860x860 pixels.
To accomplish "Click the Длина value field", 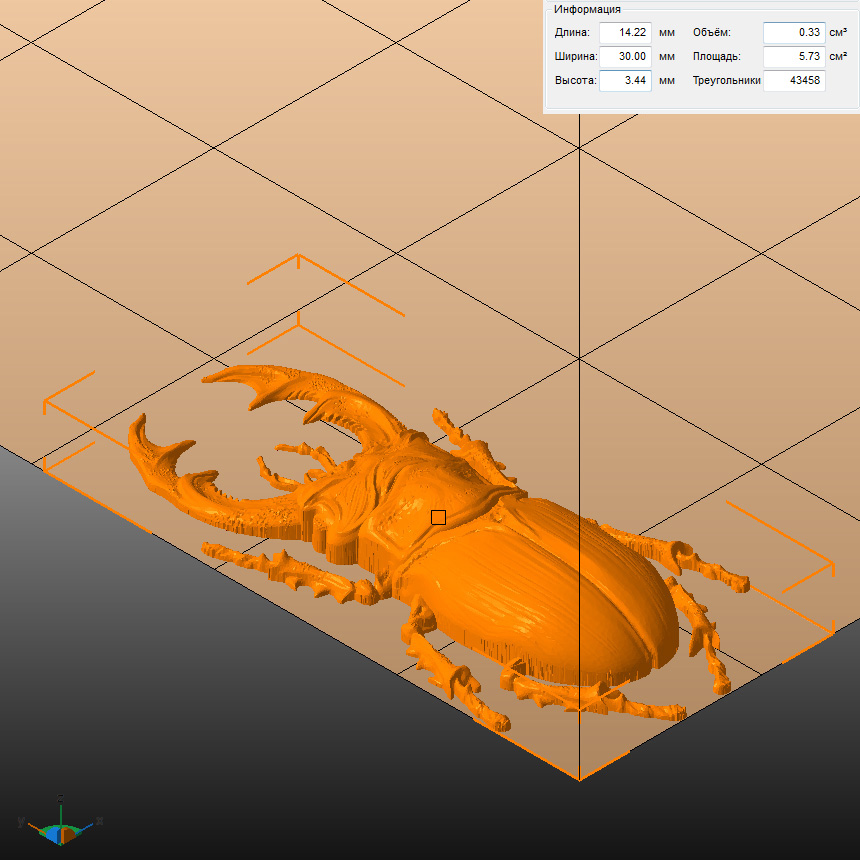I will coord(625,32).
